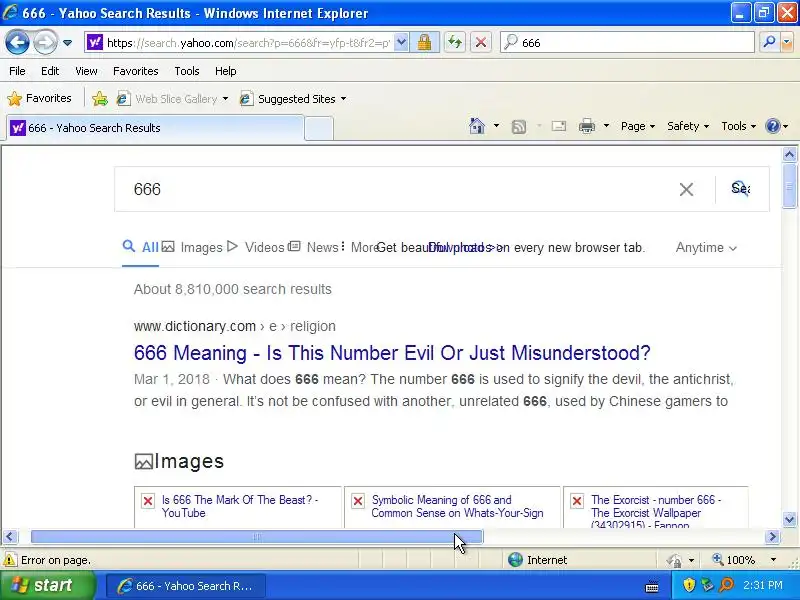Click the Windows start button
This screenshot has width=800, height=600.
(x=47, y=585)
